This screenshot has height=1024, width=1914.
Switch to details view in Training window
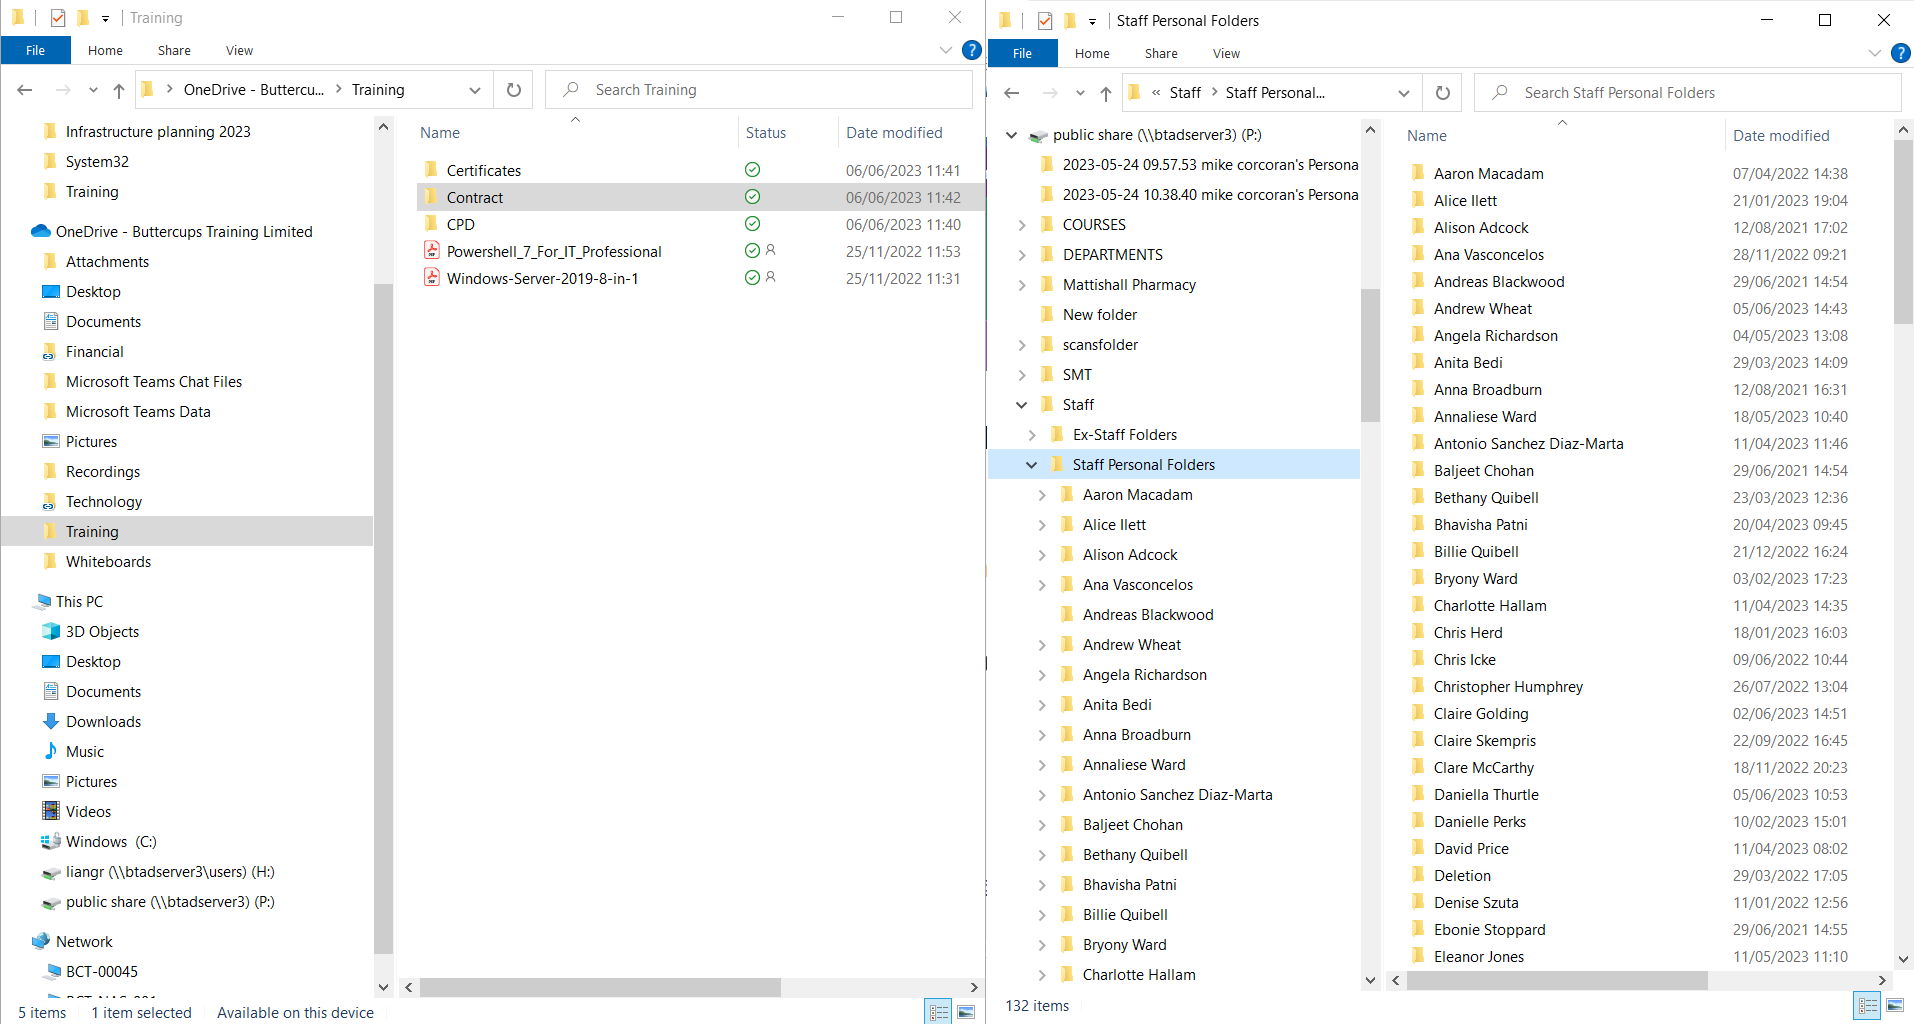[938, 1012]
